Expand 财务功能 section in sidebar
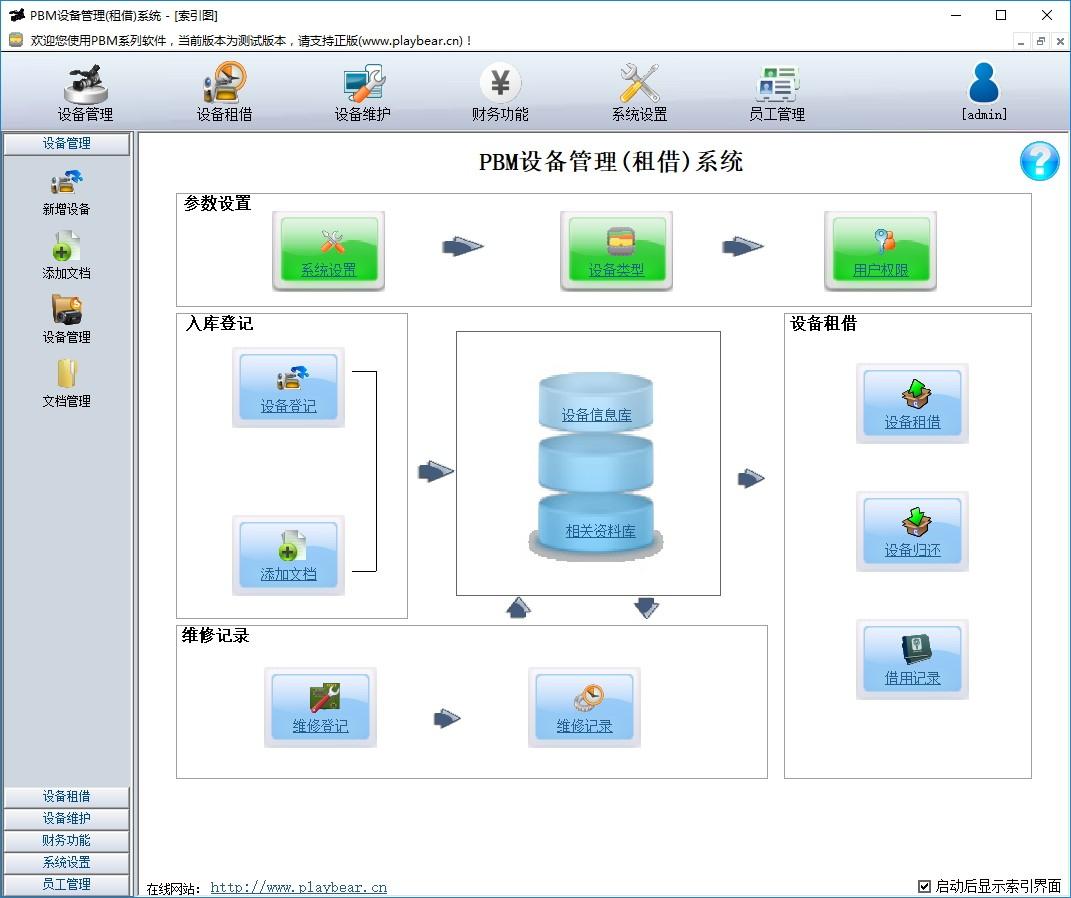 66,840
